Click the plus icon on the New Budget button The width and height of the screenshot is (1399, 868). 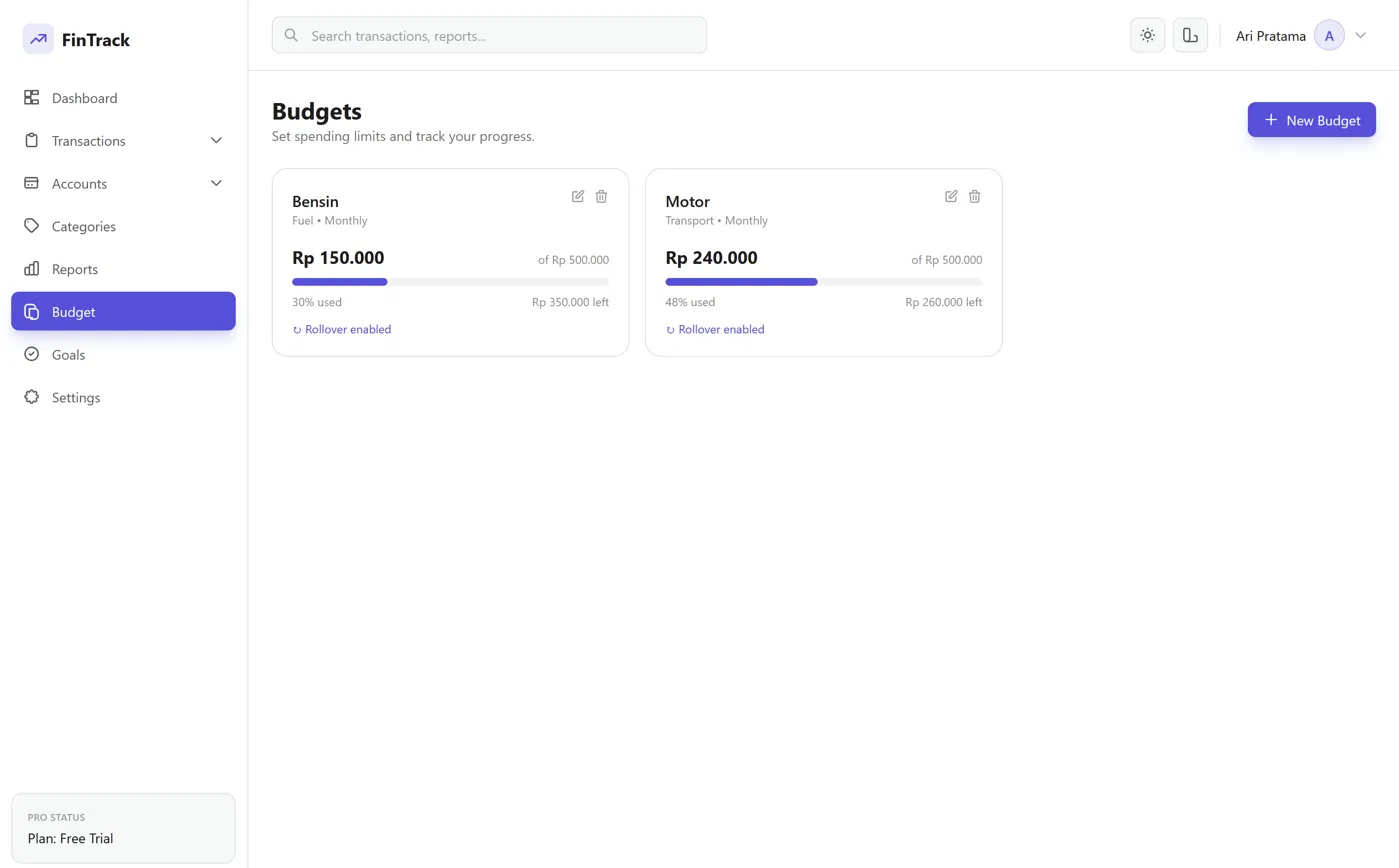1271,120
